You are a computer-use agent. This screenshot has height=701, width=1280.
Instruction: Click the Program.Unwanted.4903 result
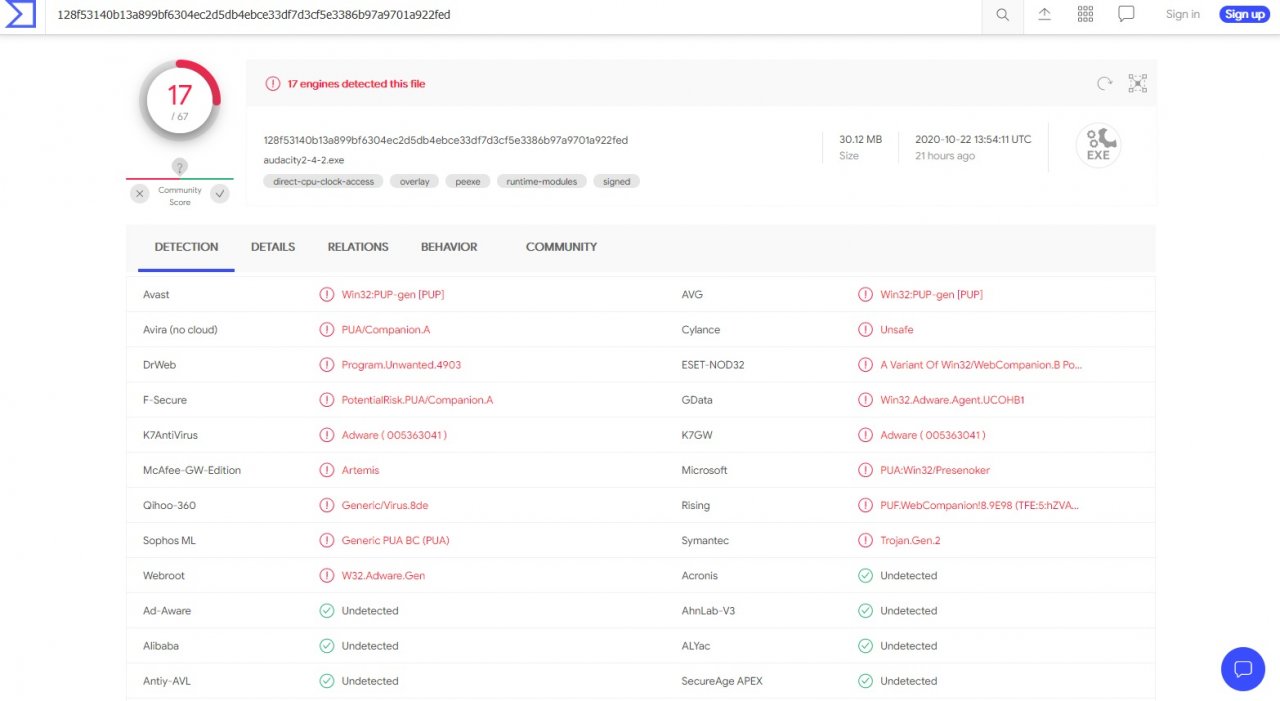click(x=401, y=365)
